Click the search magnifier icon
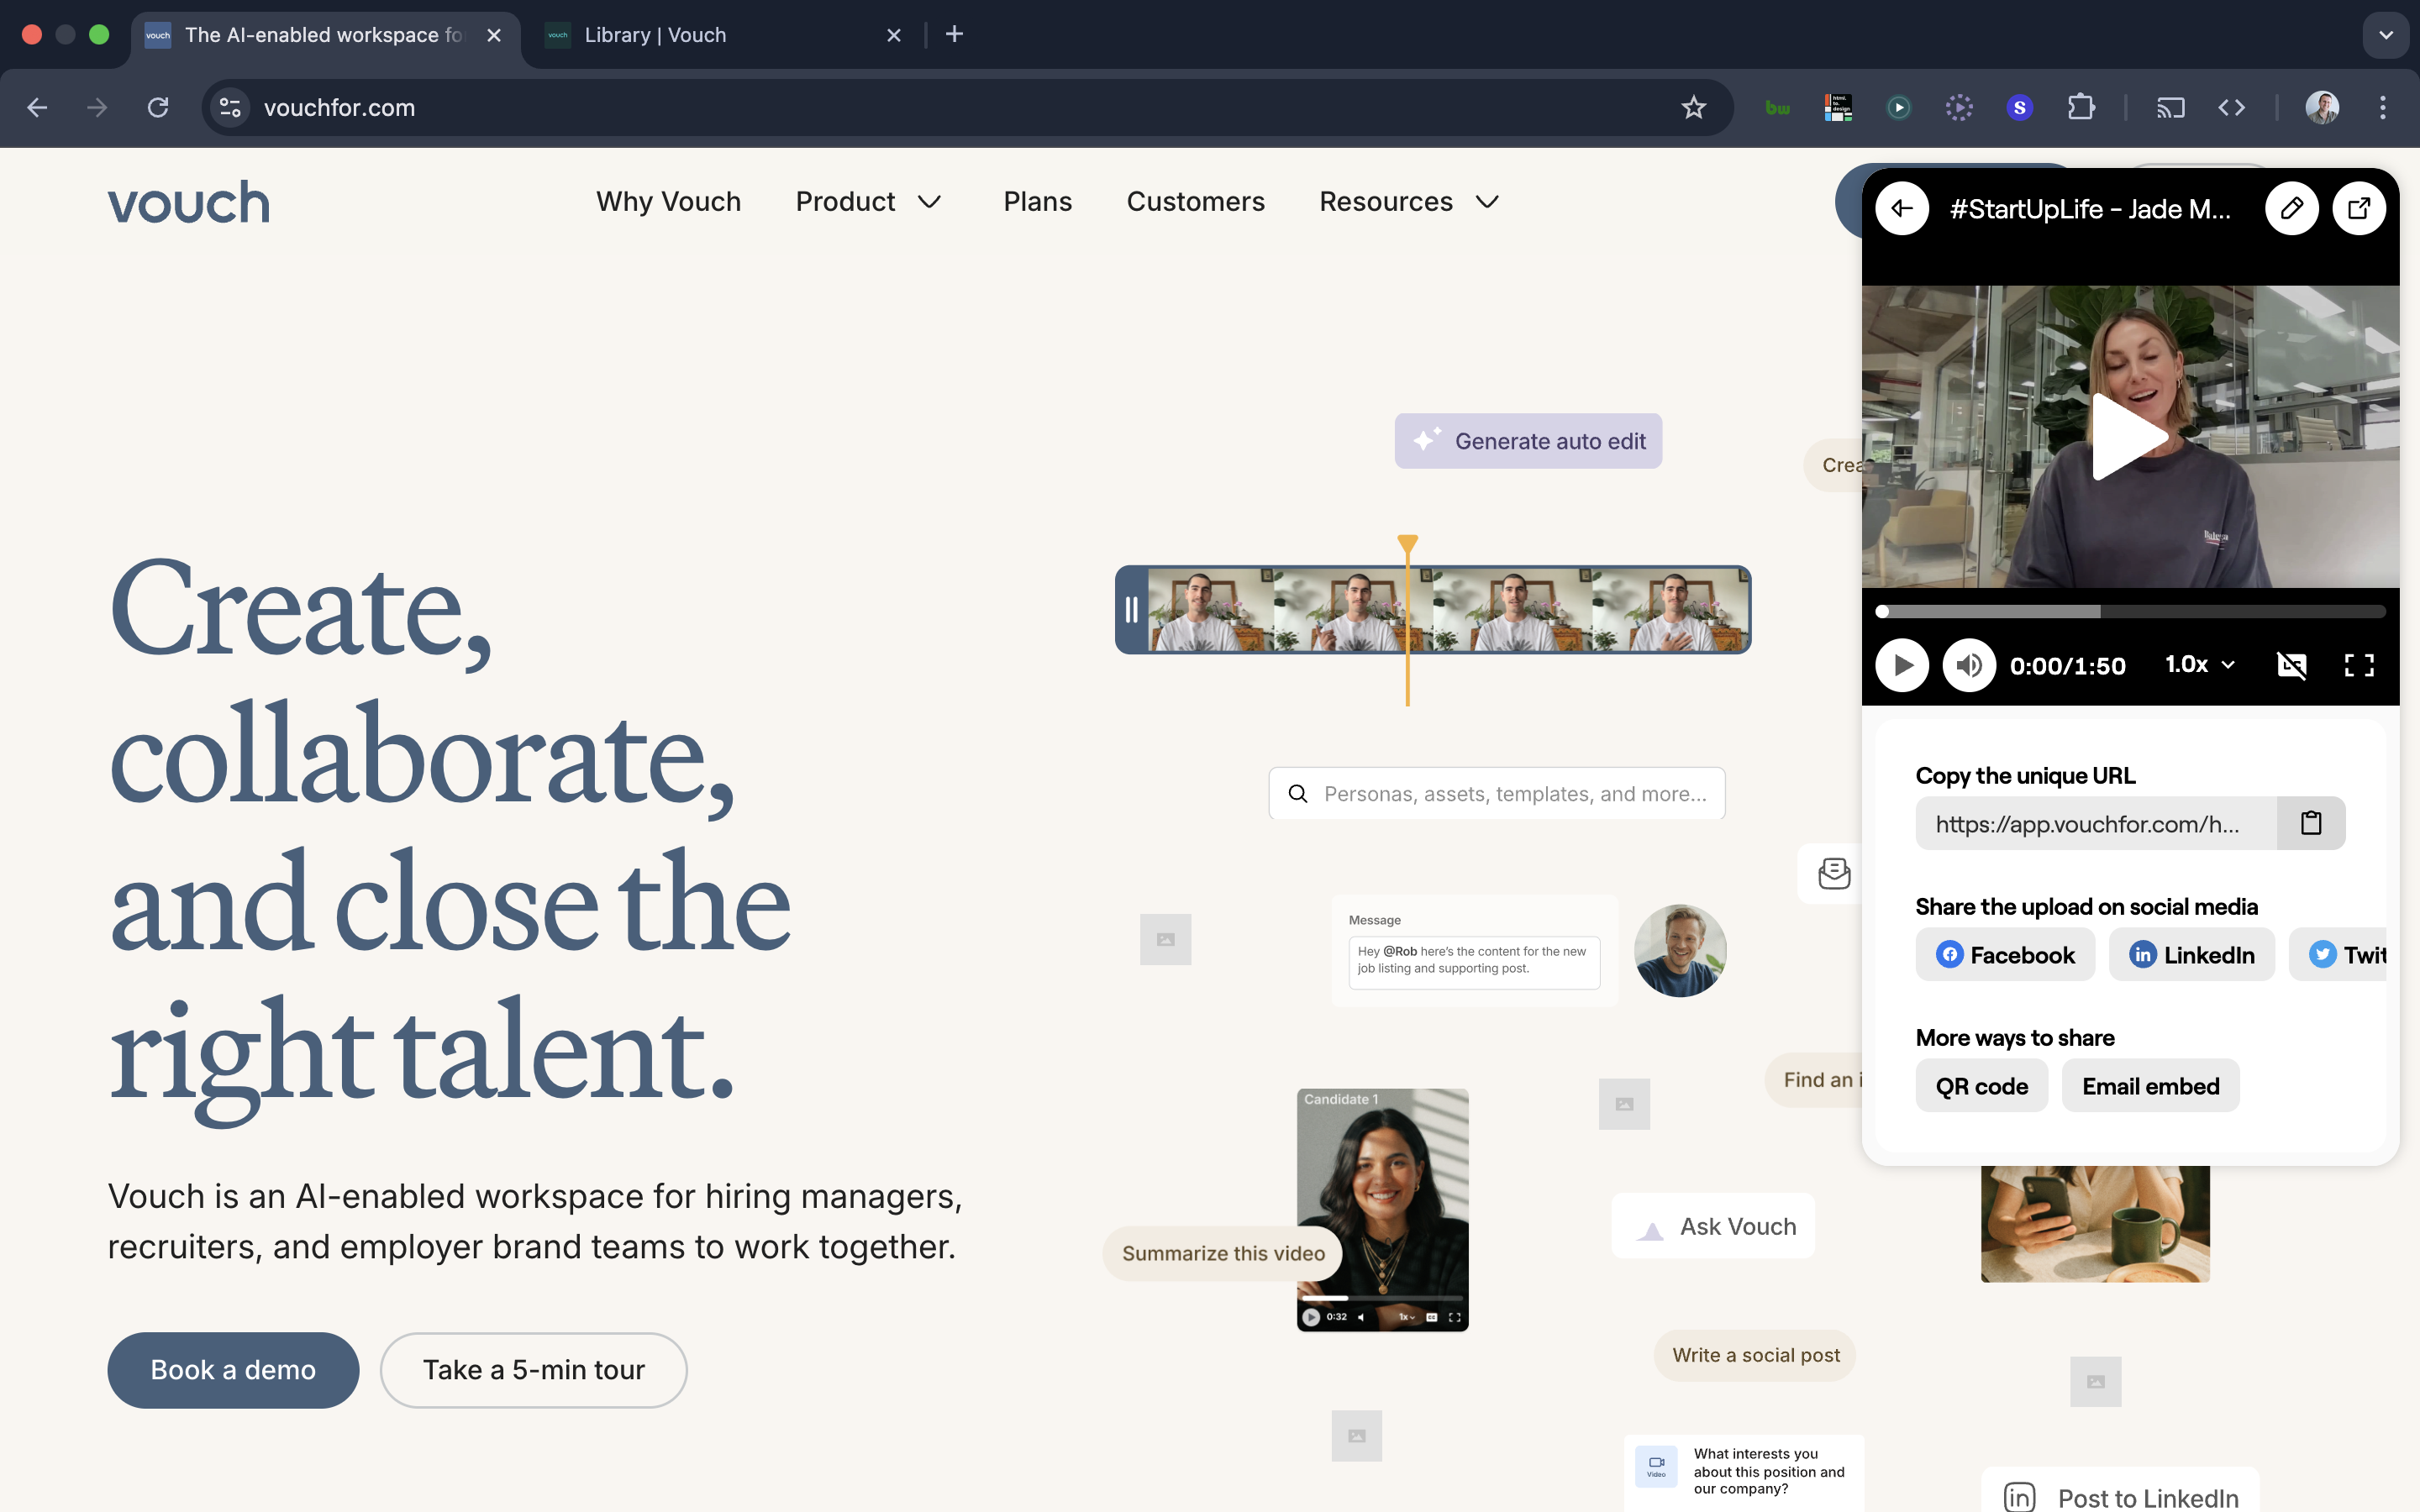 click(1298, 794)
